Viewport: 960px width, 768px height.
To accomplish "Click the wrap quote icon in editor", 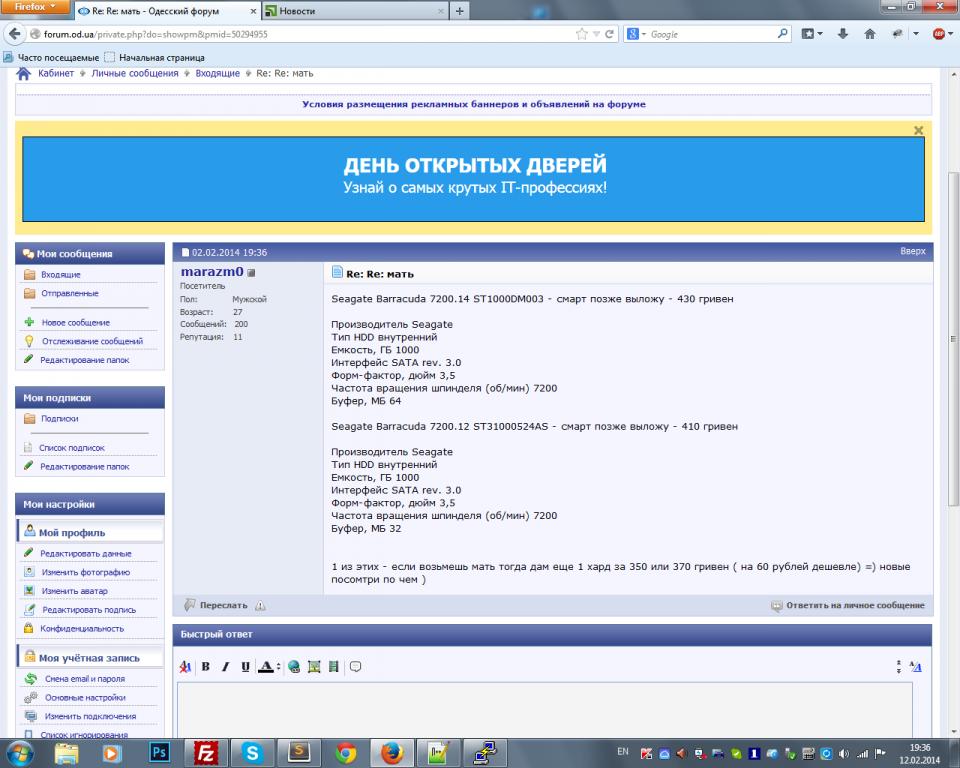I will pyautogui.click(x=355, y=667).
